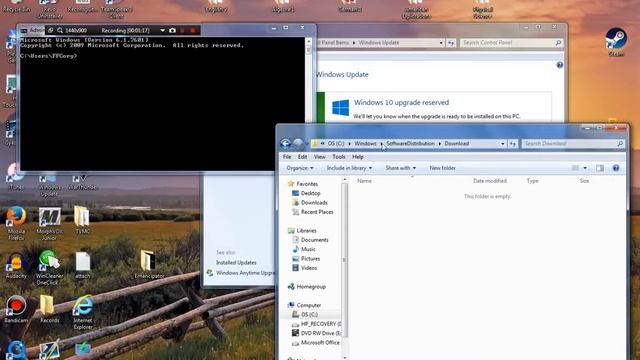Image resolution: width=640 pixels, height=360 pixels.
Task: Open Music library
Action: [304, 249]
